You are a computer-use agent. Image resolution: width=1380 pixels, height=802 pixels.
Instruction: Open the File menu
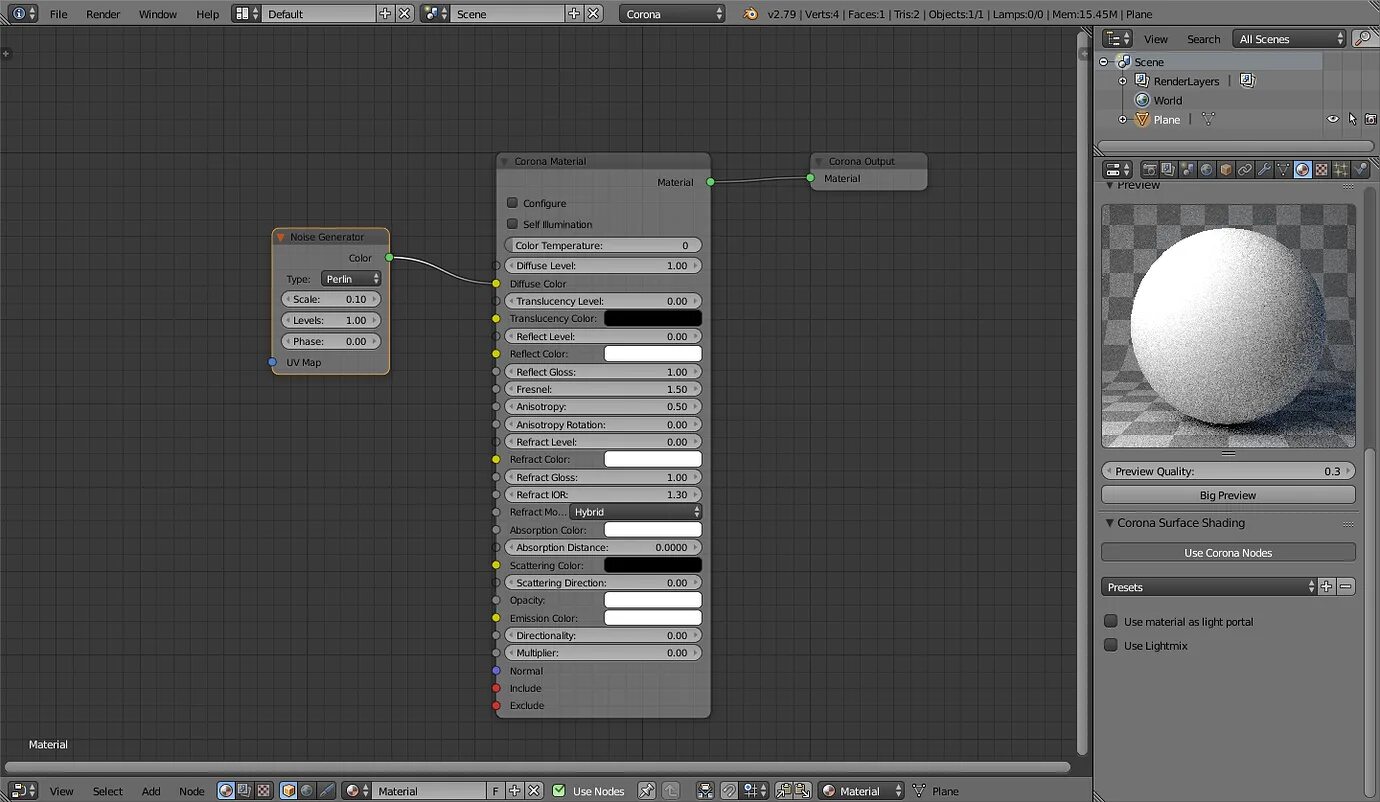(59, 14)
